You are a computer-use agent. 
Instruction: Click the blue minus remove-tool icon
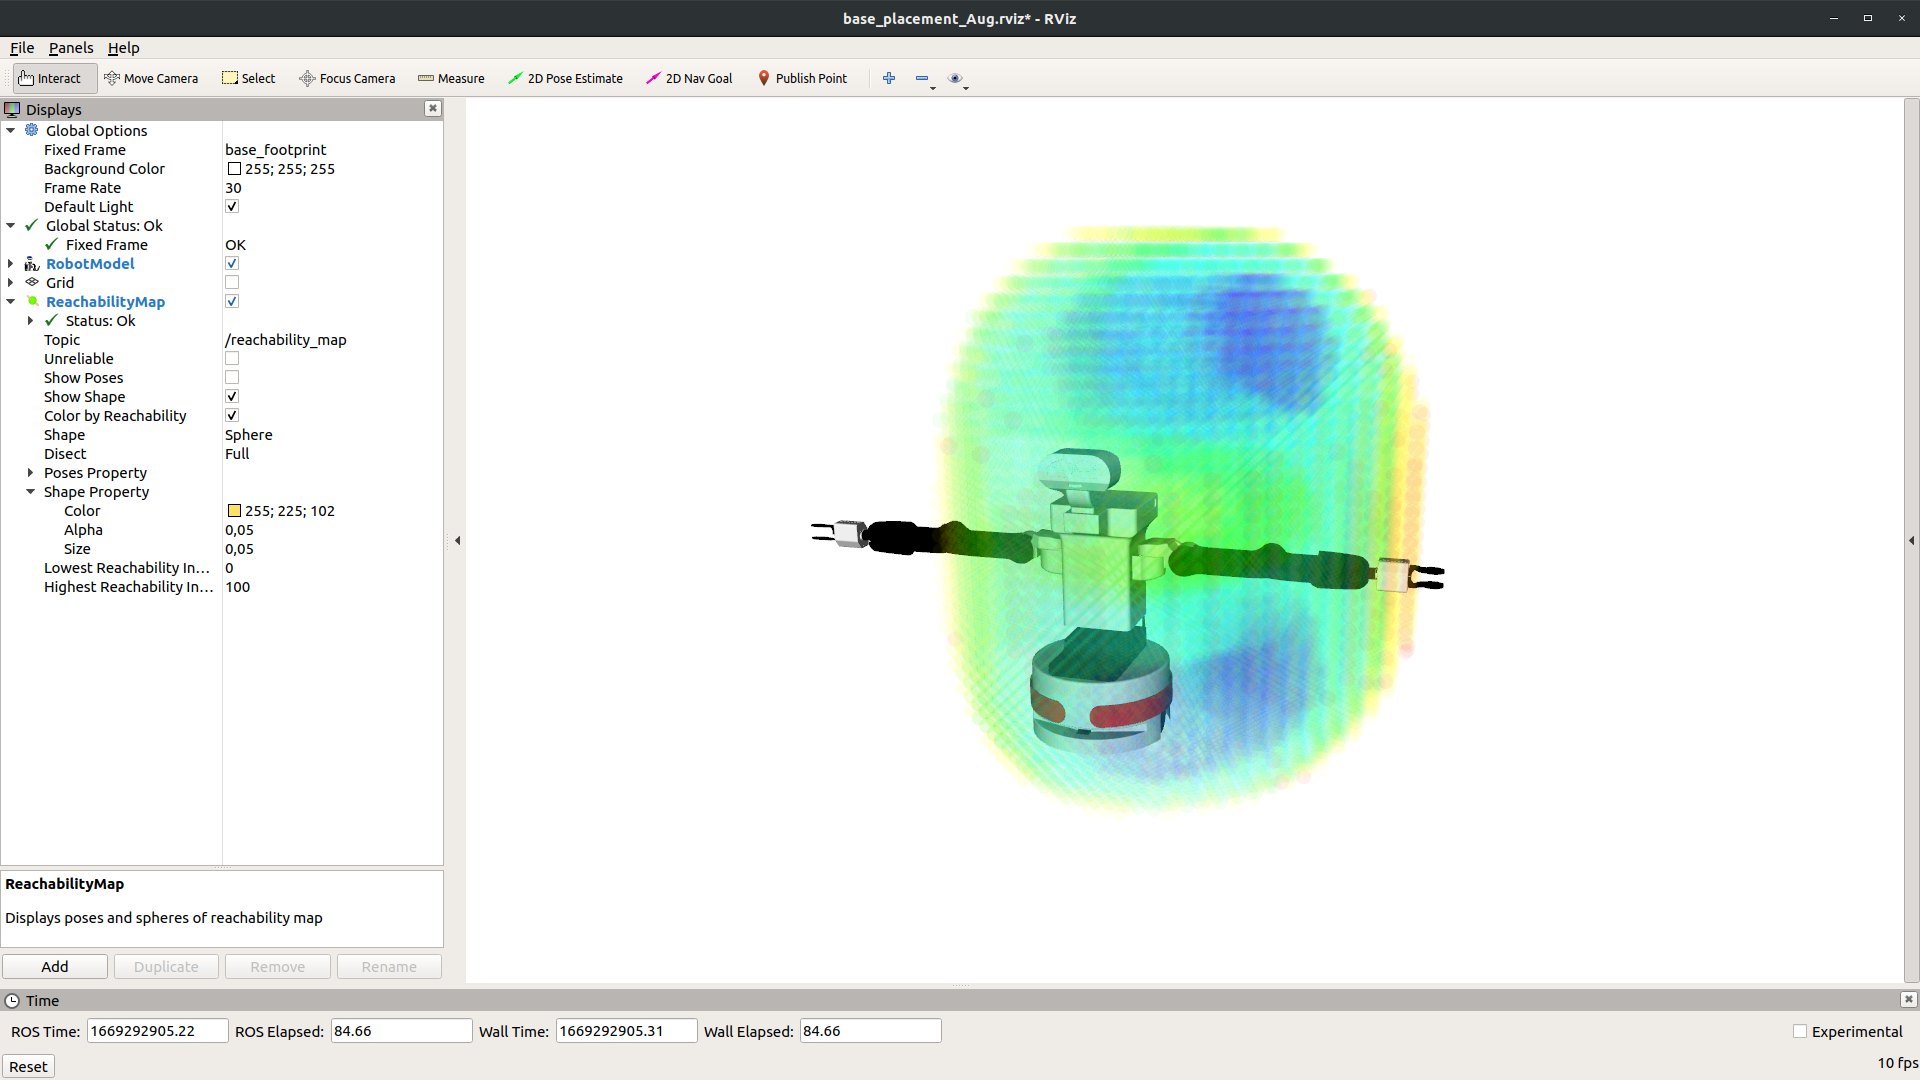coord(922,78)
